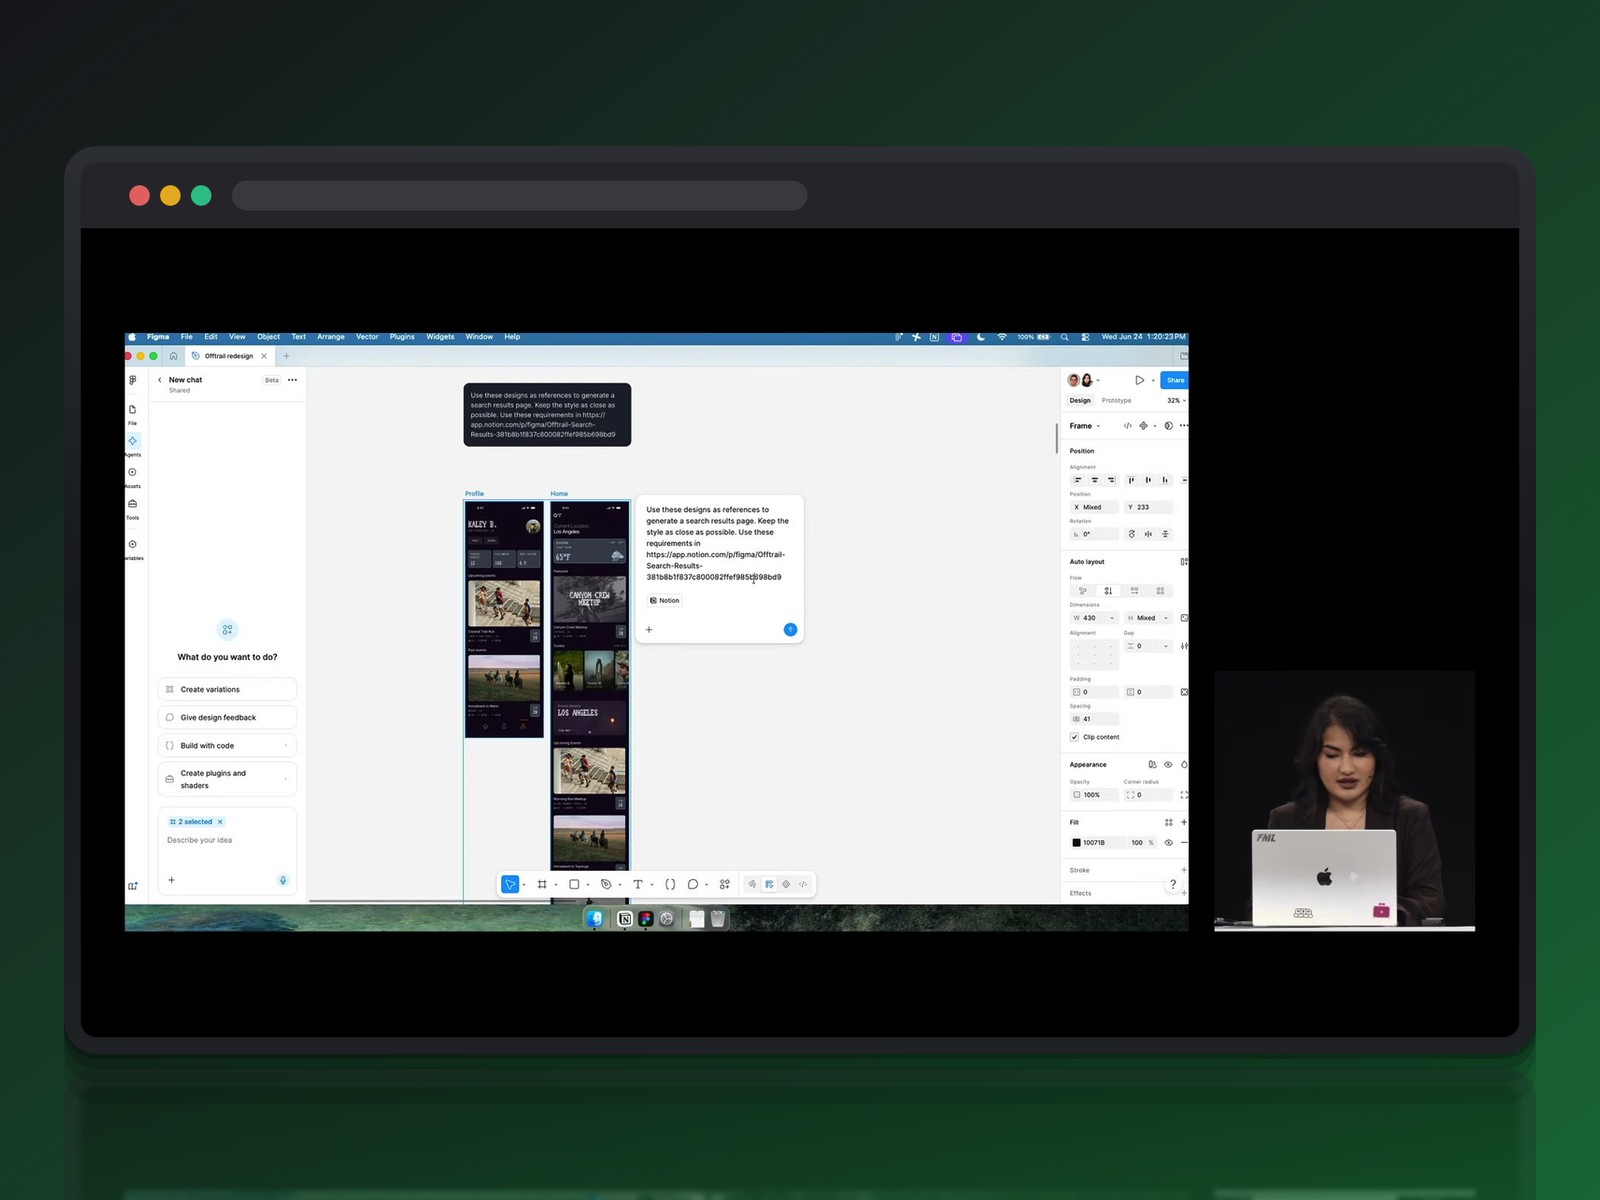Viewport: 1600px width, 1200px height.
Task: Switch to Draw mode in toolbar
Action: coord(752,884)
